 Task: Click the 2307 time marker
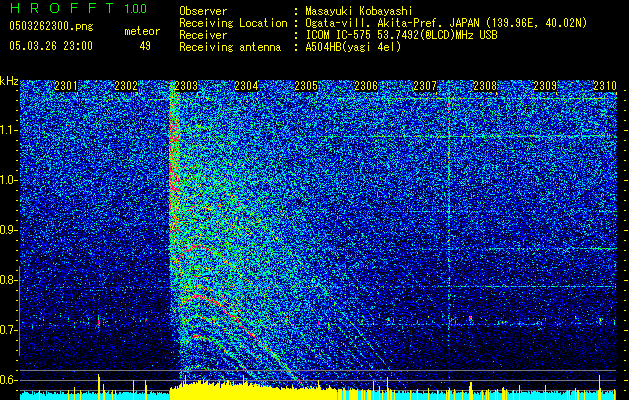pos(425,86)
